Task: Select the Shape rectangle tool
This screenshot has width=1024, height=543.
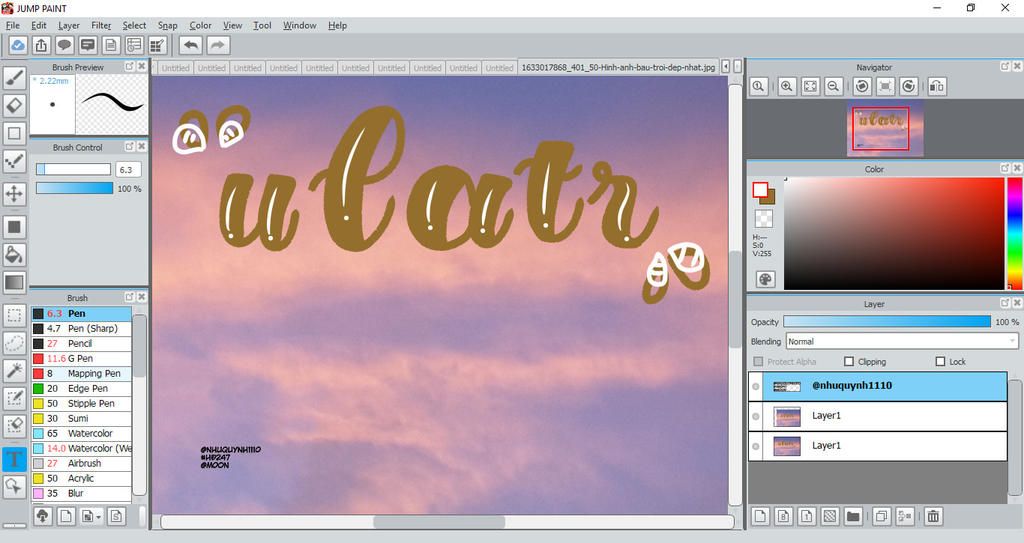Action: pos(14,133)
